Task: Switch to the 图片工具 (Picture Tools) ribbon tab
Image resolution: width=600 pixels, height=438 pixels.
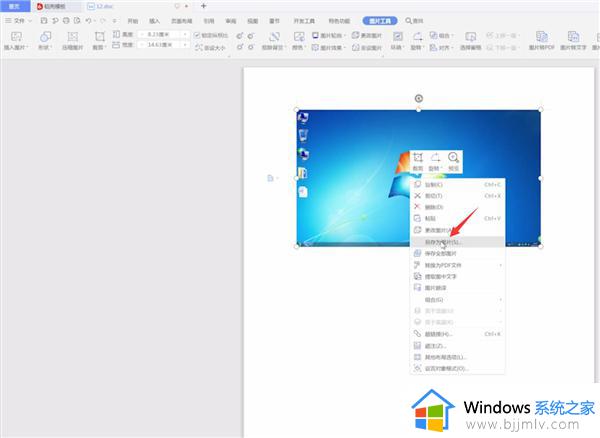Action: pyautogui.click(x=380, y=21)
